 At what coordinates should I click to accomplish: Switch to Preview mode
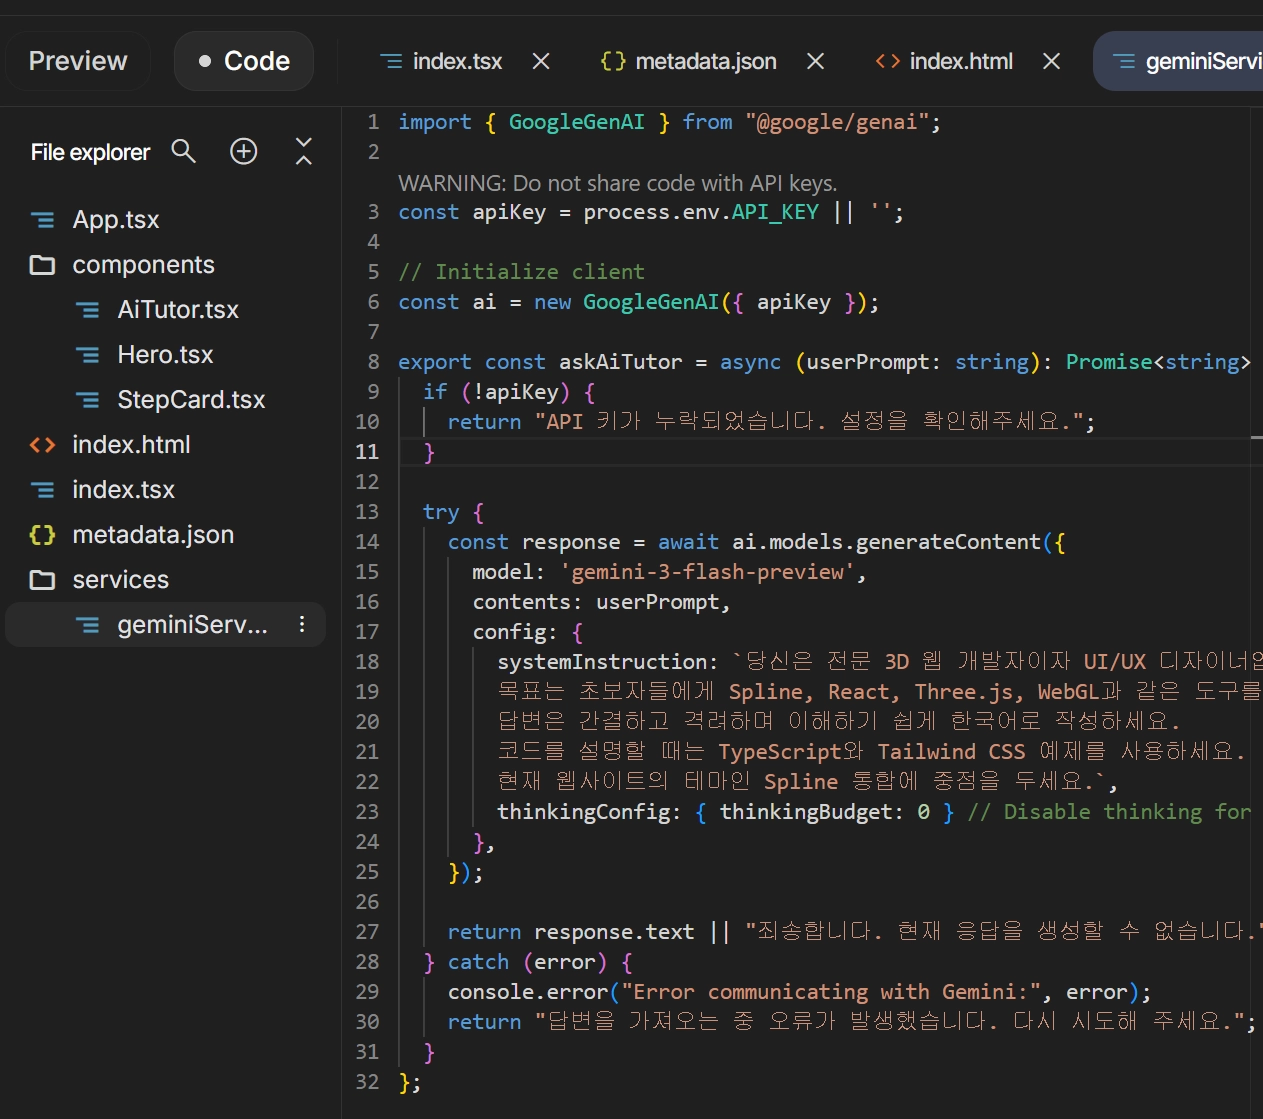click(x=78, y=61)
